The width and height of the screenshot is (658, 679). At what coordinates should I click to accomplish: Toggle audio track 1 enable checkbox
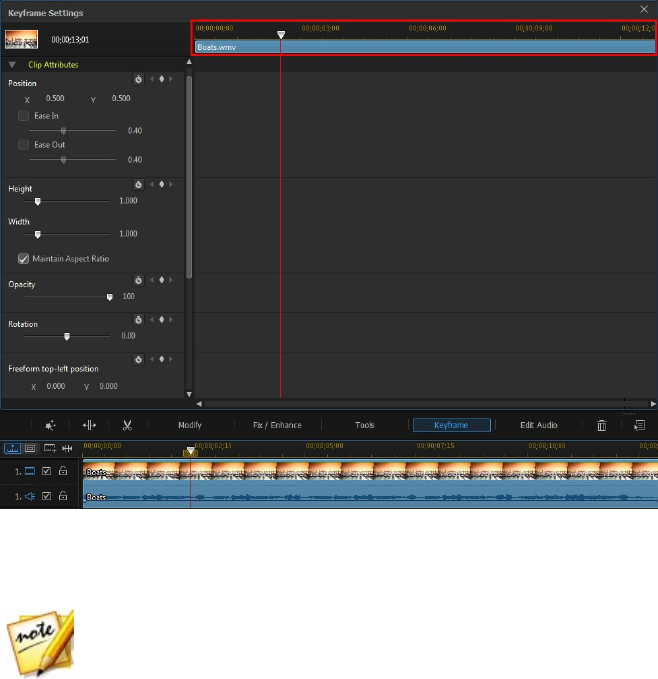click(x=46, y=496)
